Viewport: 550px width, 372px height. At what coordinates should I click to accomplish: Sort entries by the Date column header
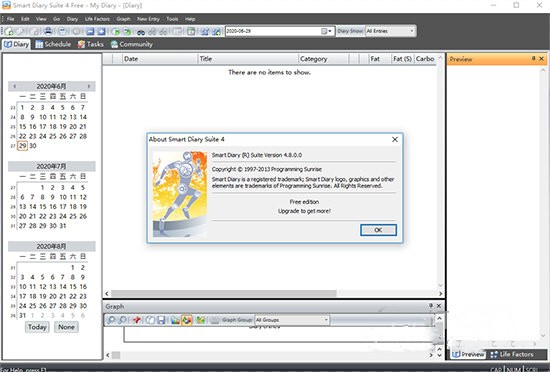(160, 59)
